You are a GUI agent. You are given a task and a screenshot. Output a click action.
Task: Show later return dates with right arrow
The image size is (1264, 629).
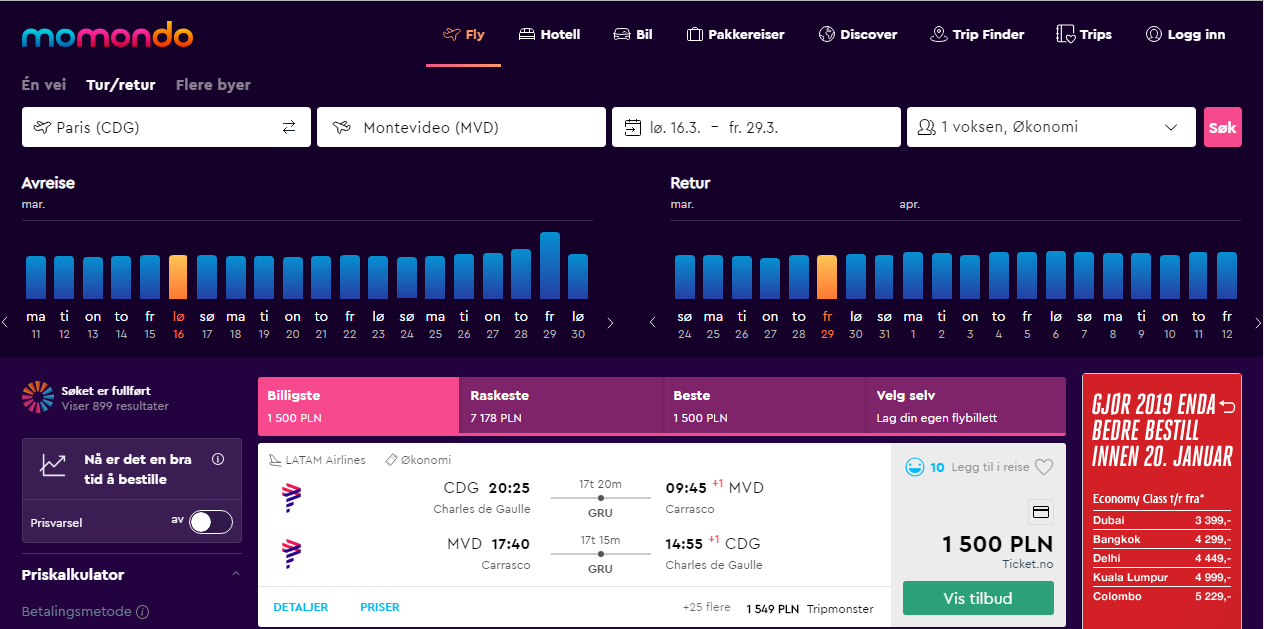(1258, 323)
